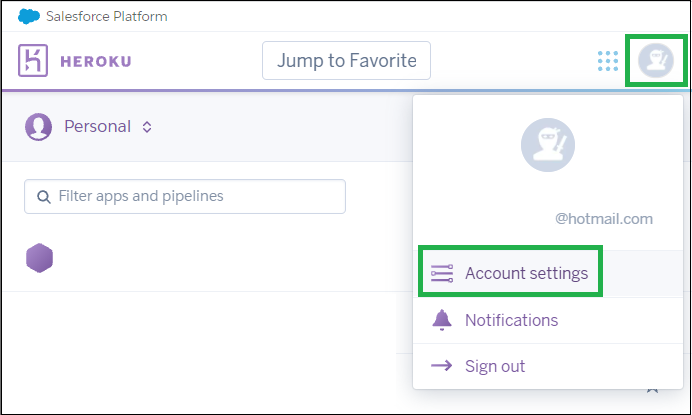
Task: Click the Jump to Favorite button
Action: click(346, 60)
